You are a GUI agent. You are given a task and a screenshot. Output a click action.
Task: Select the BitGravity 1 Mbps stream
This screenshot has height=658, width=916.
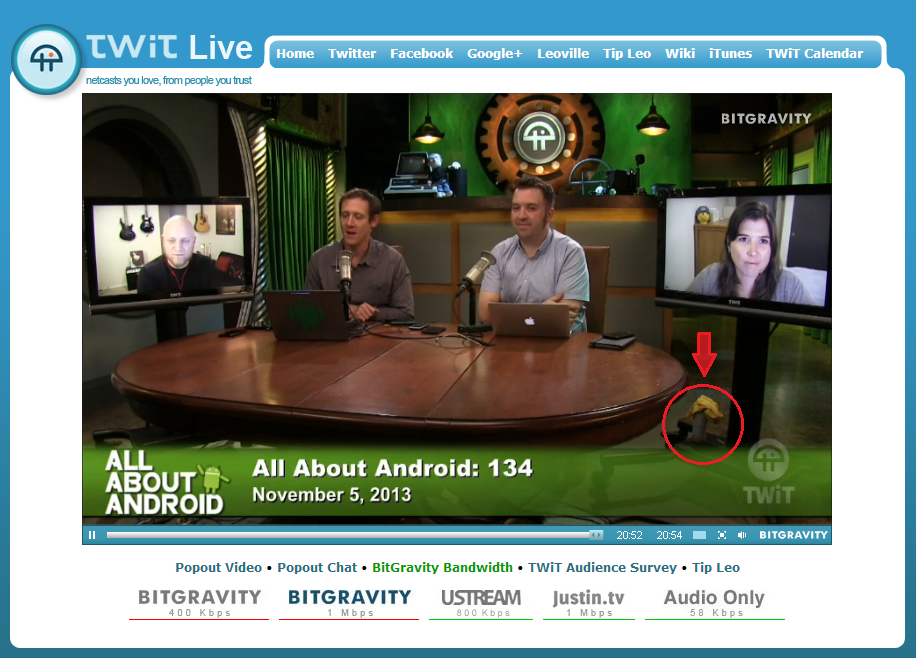pos(349,602)
